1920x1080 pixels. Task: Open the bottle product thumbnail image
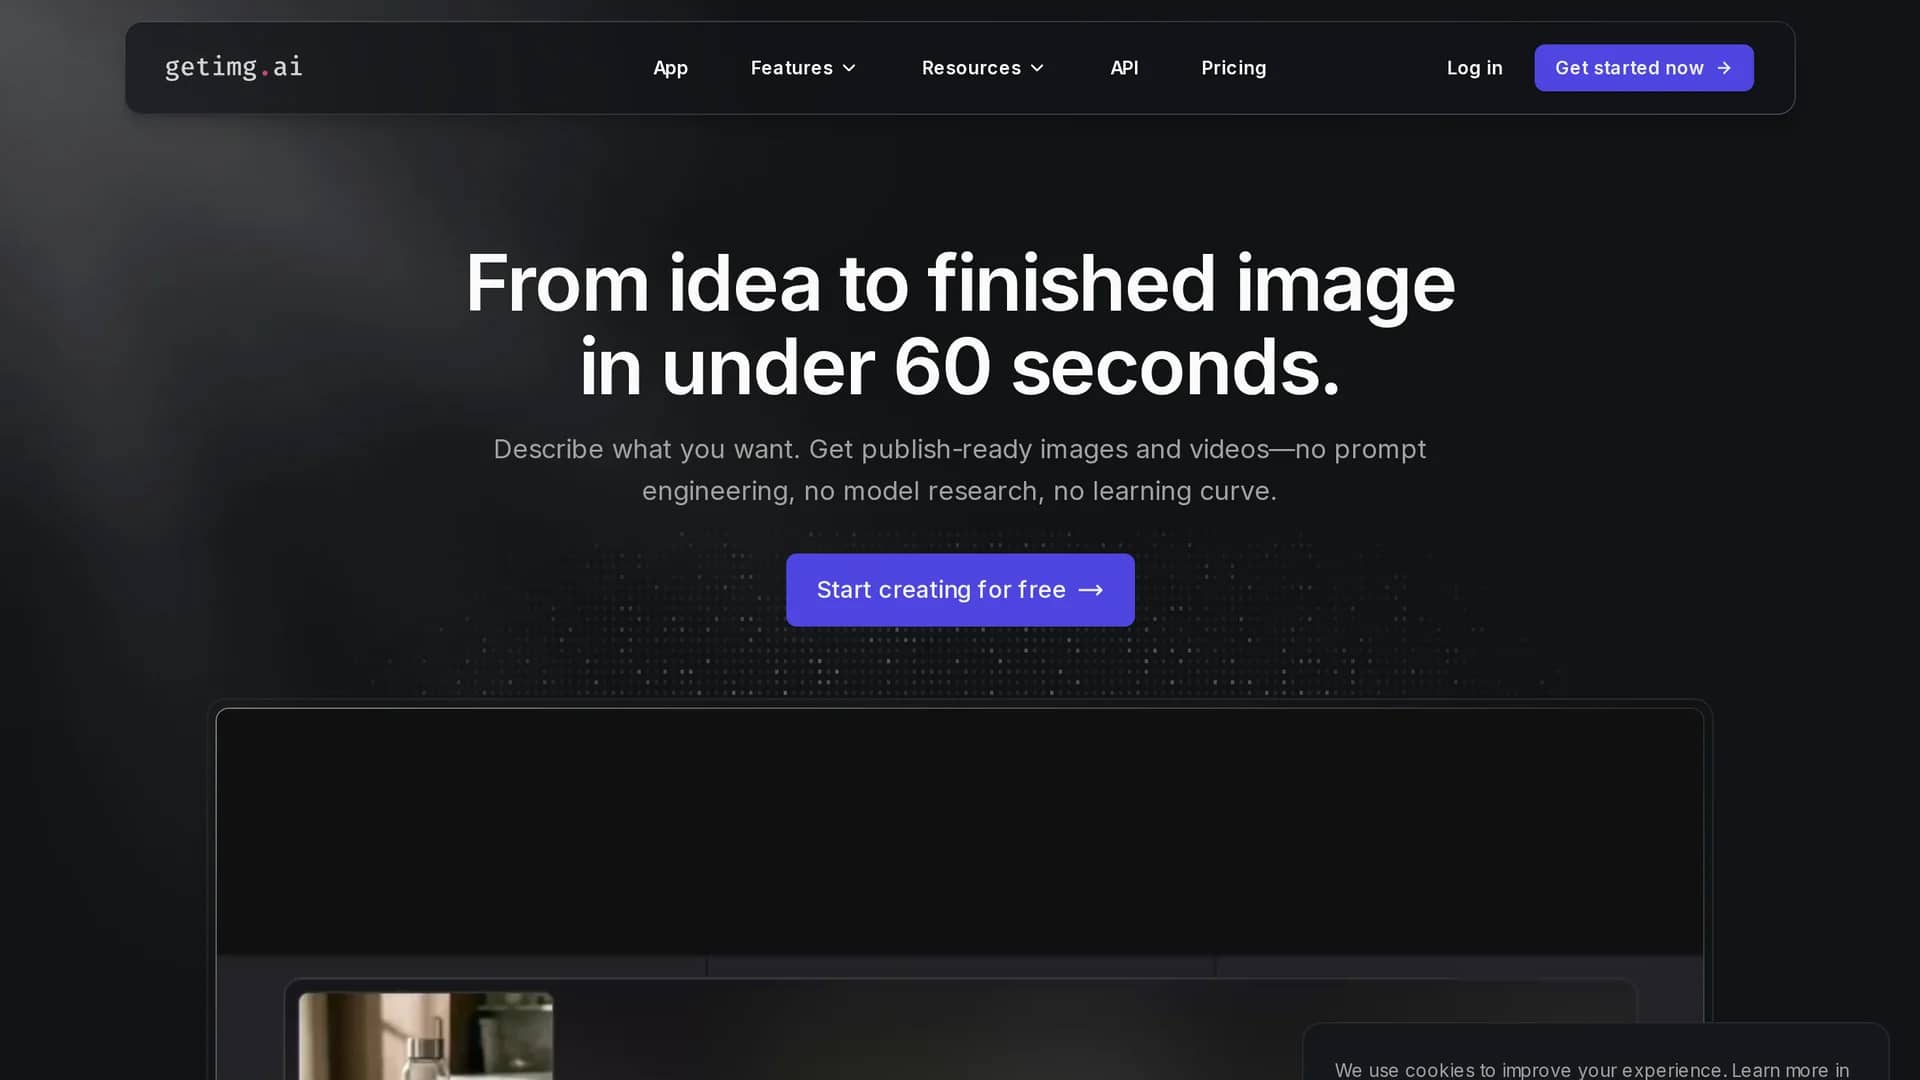(x=426, y=1036)
